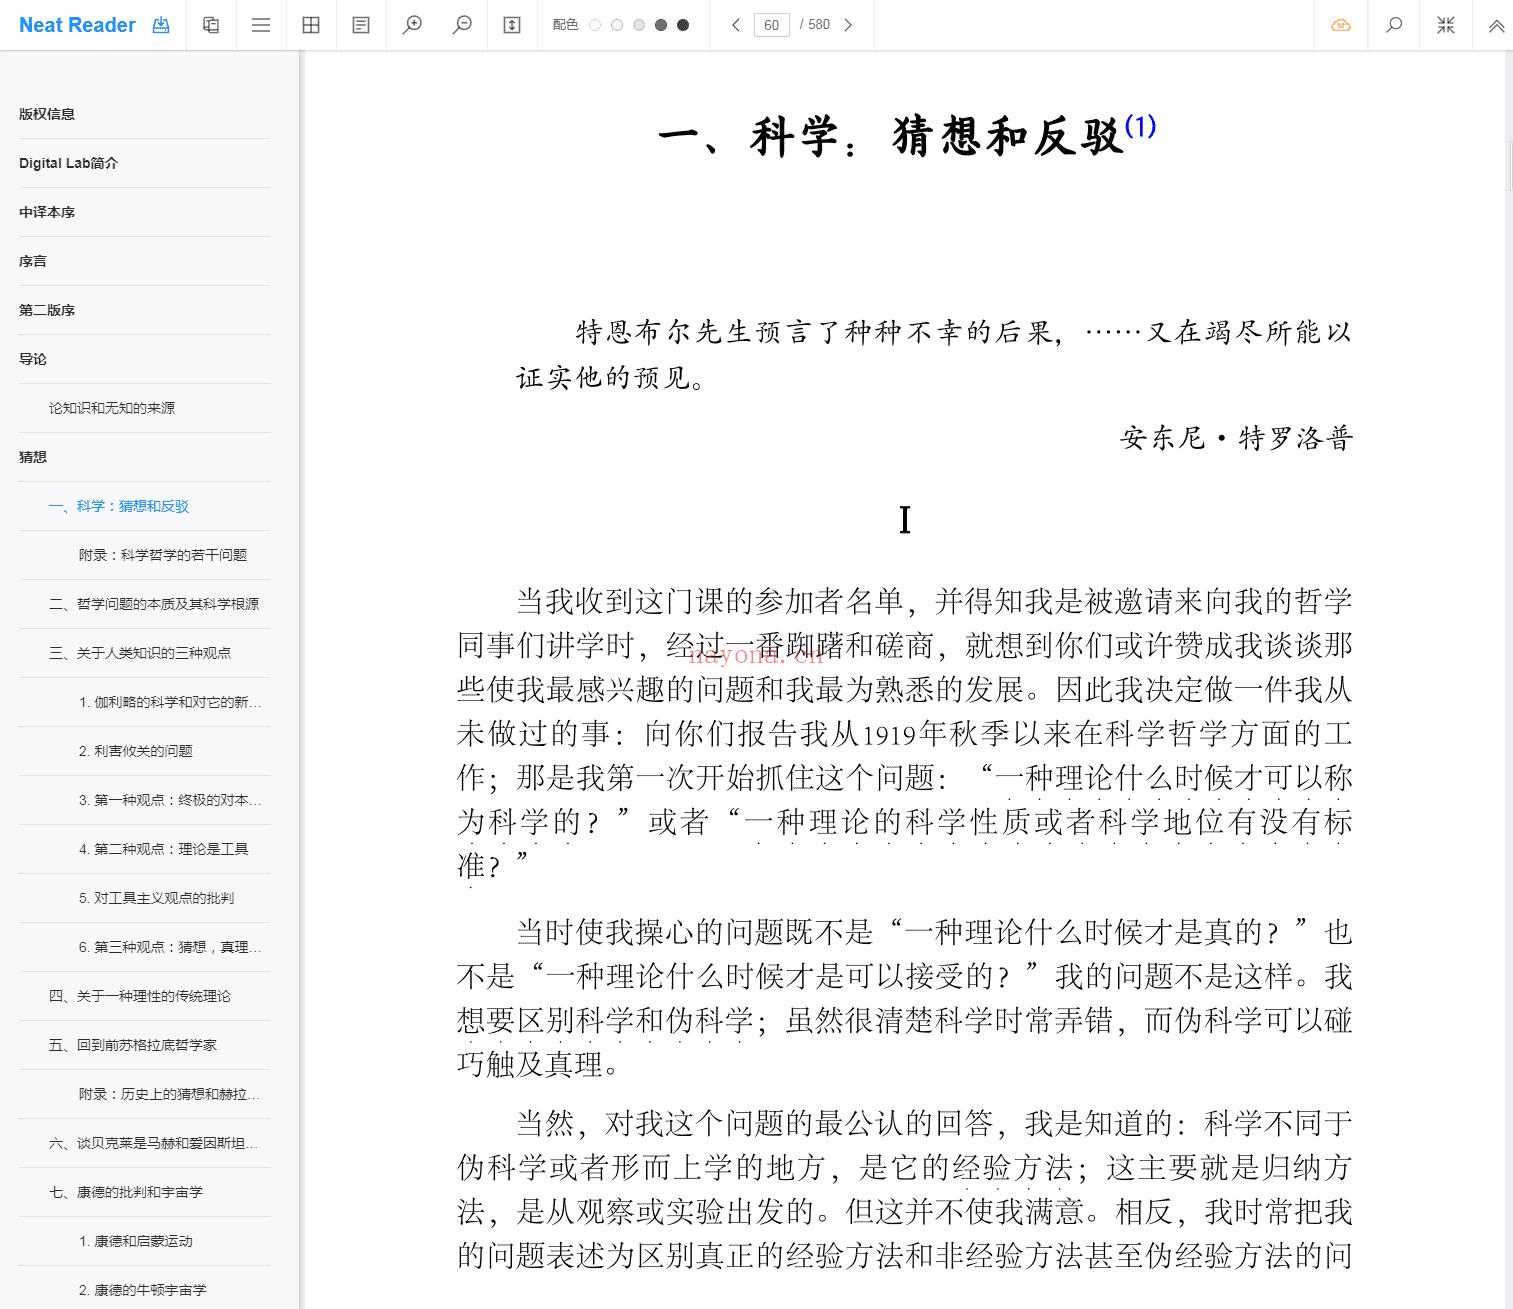Screen dimensions: 1513x1309
Task: Open 4. 第二种观点：理论是工具 entry
Action: pos(145,849)
